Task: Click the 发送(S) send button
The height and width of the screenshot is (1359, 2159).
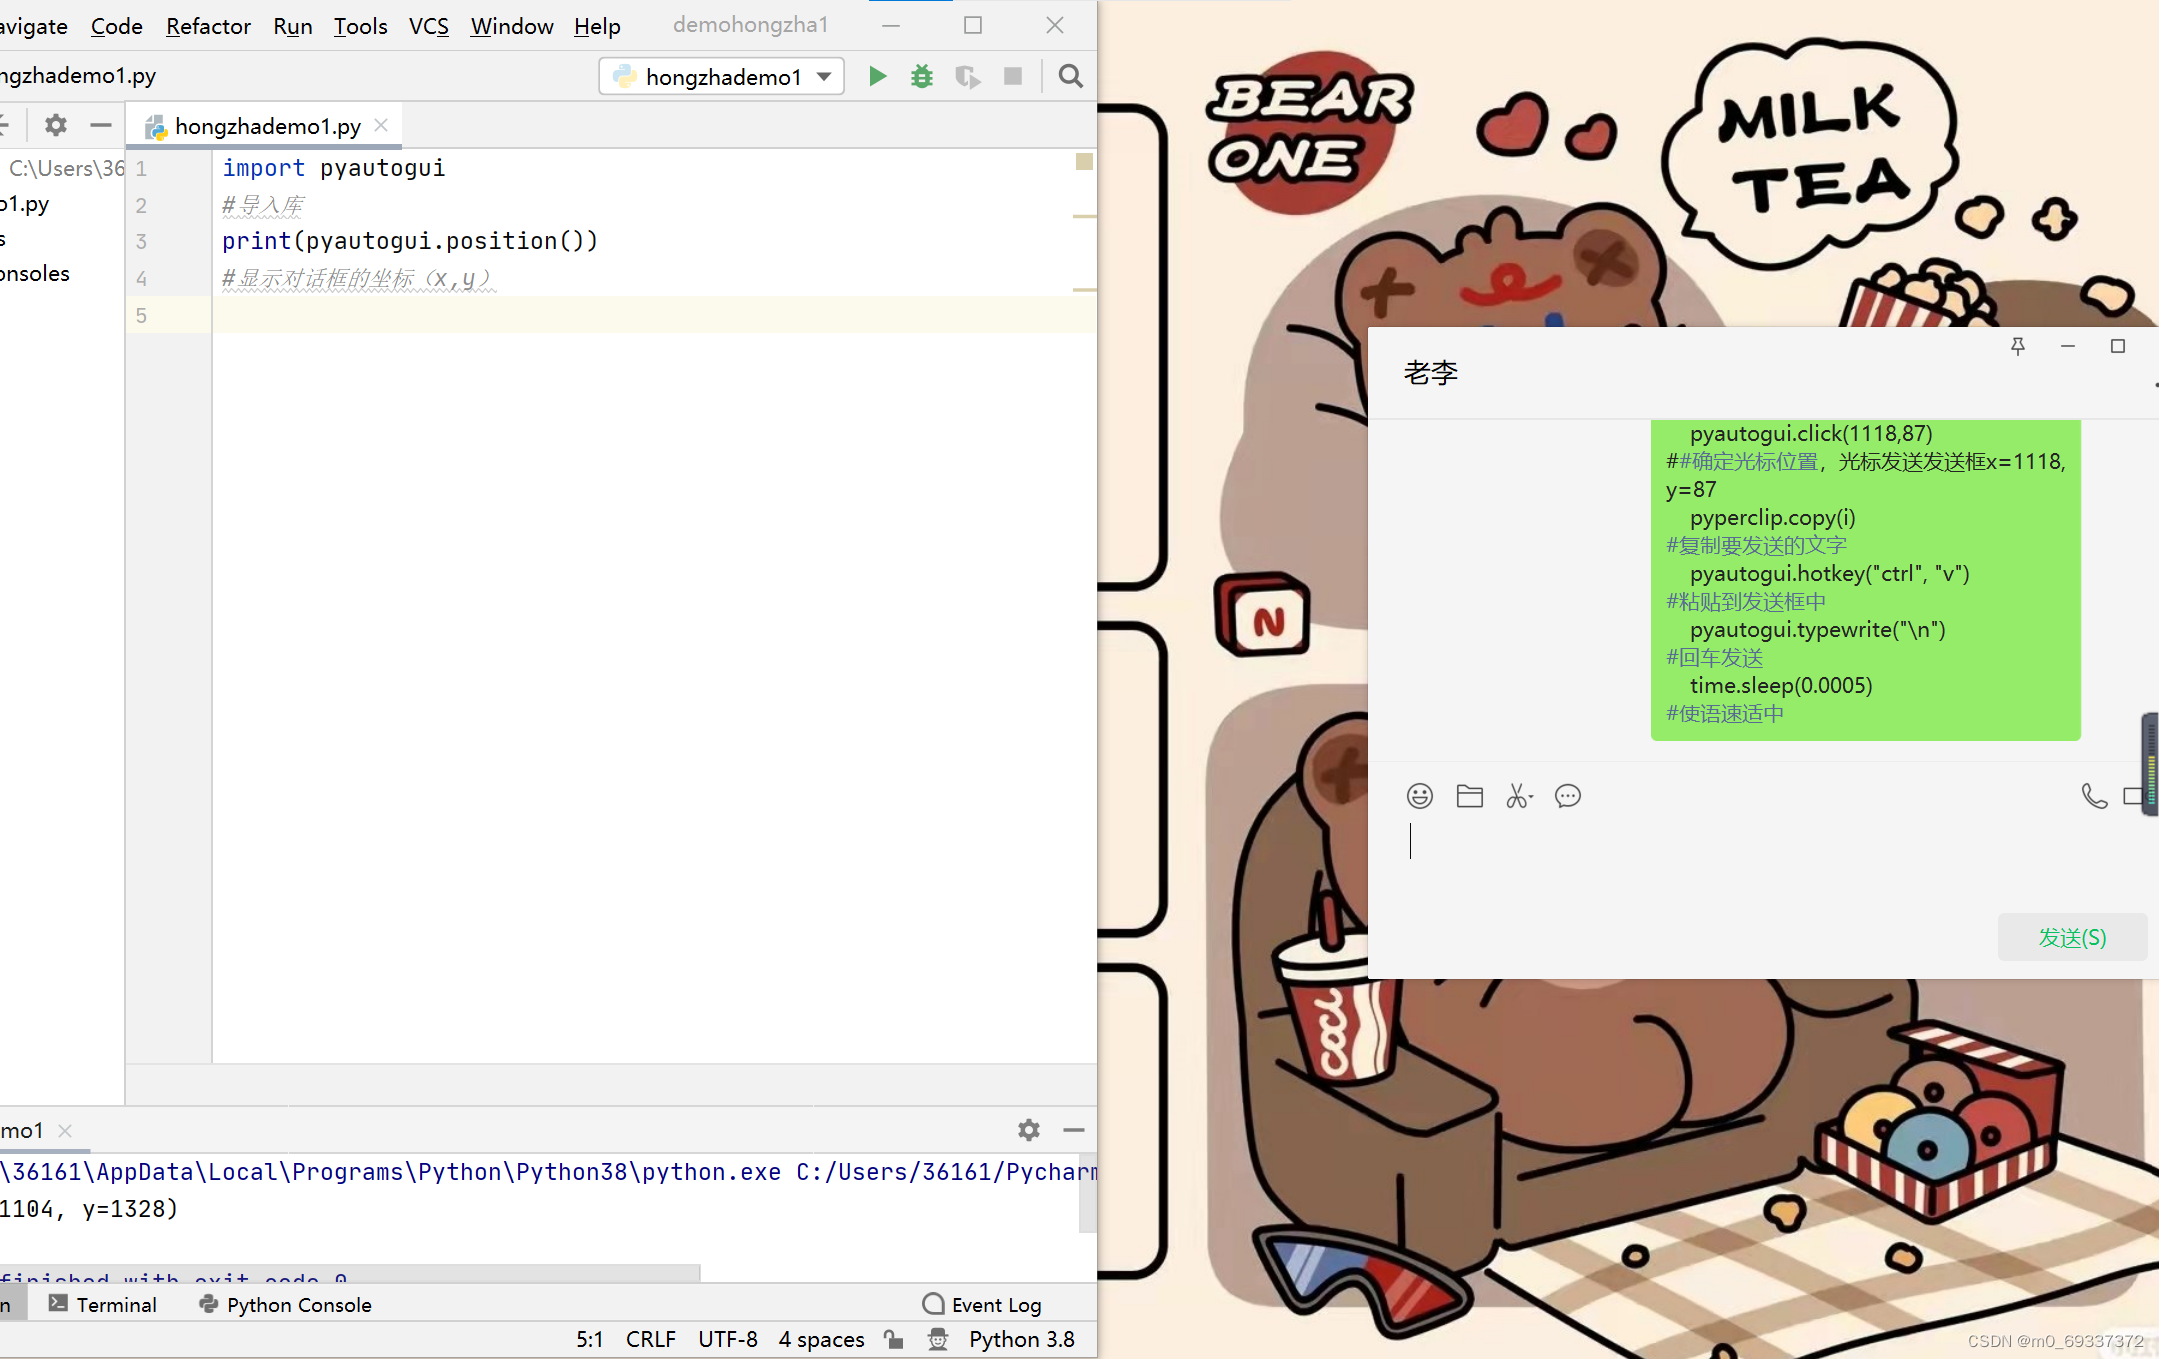Action: [2072, 937]
